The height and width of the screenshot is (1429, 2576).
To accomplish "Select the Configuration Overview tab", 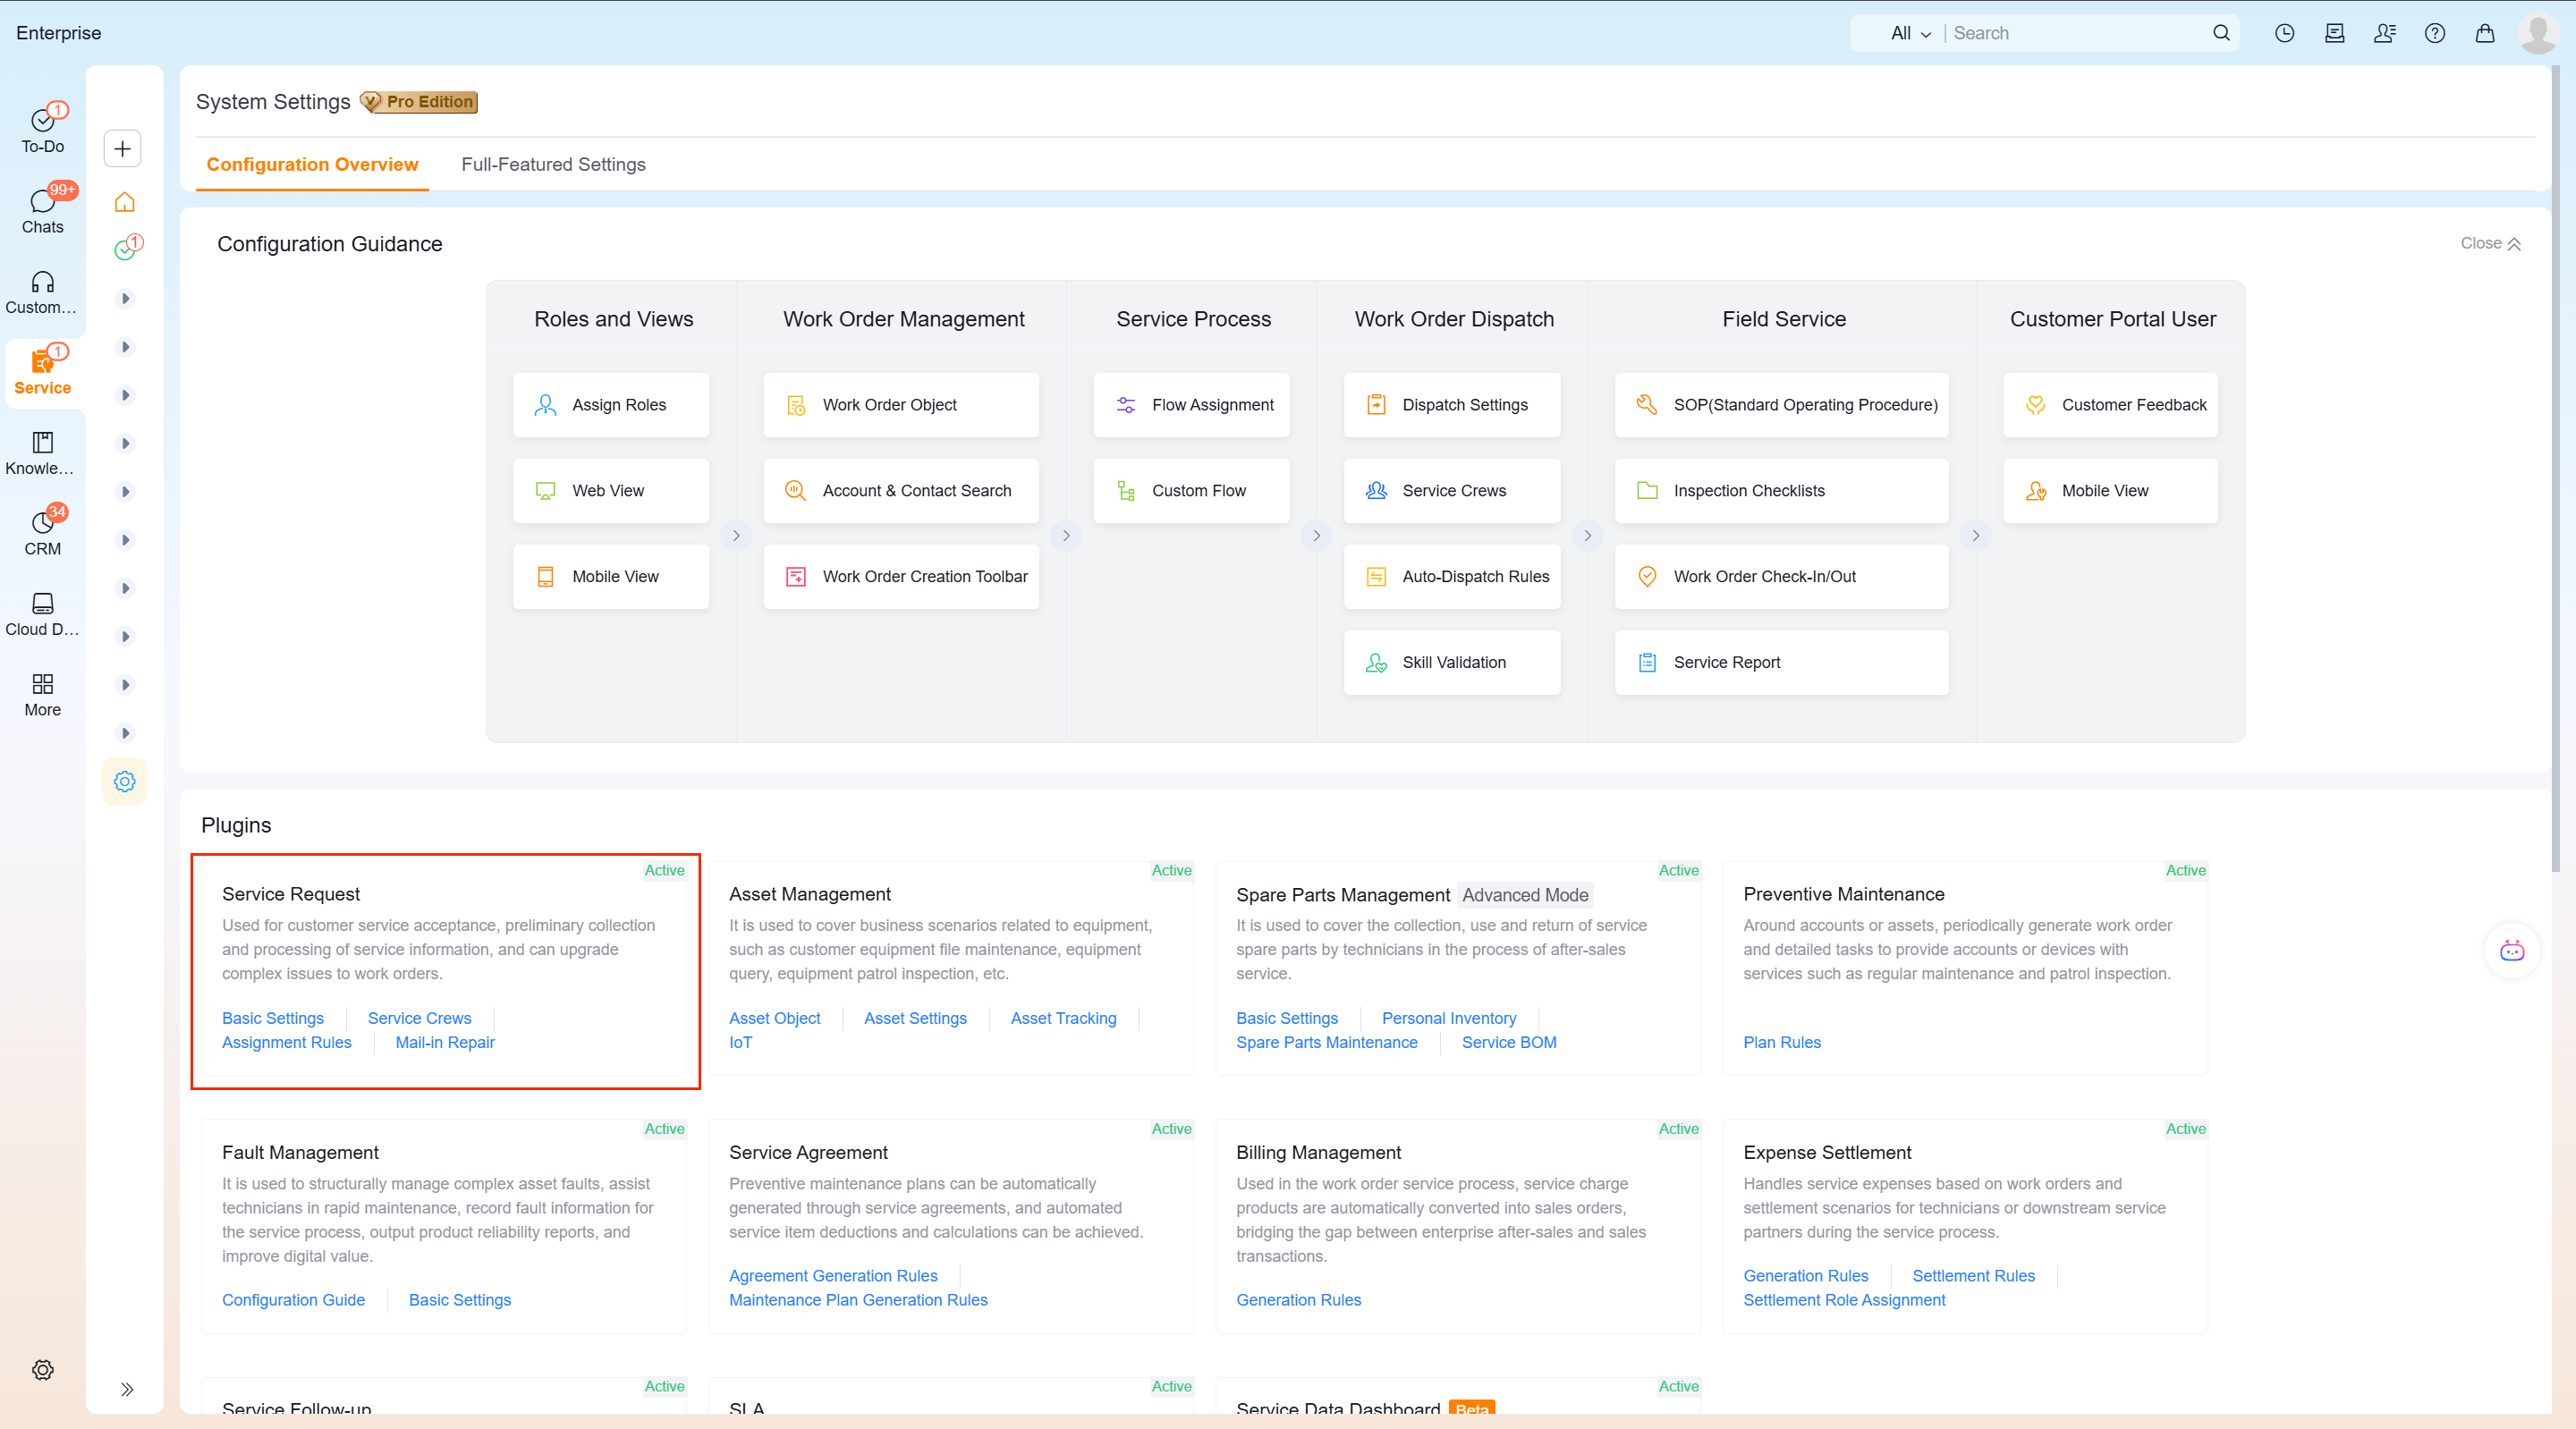I will (312, 164).
